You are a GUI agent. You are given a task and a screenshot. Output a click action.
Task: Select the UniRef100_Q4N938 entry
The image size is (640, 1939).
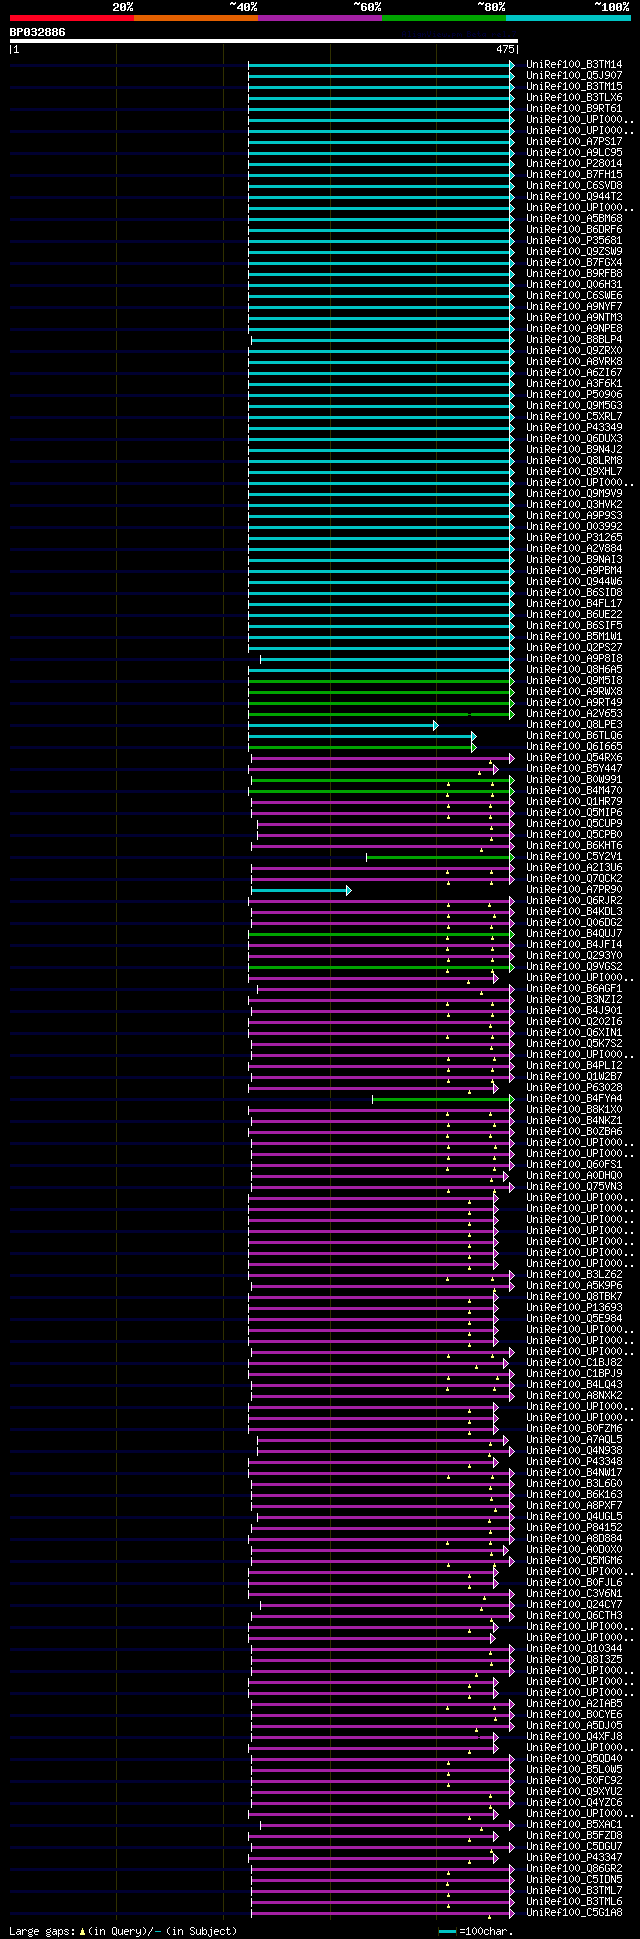click(574, 1450)
